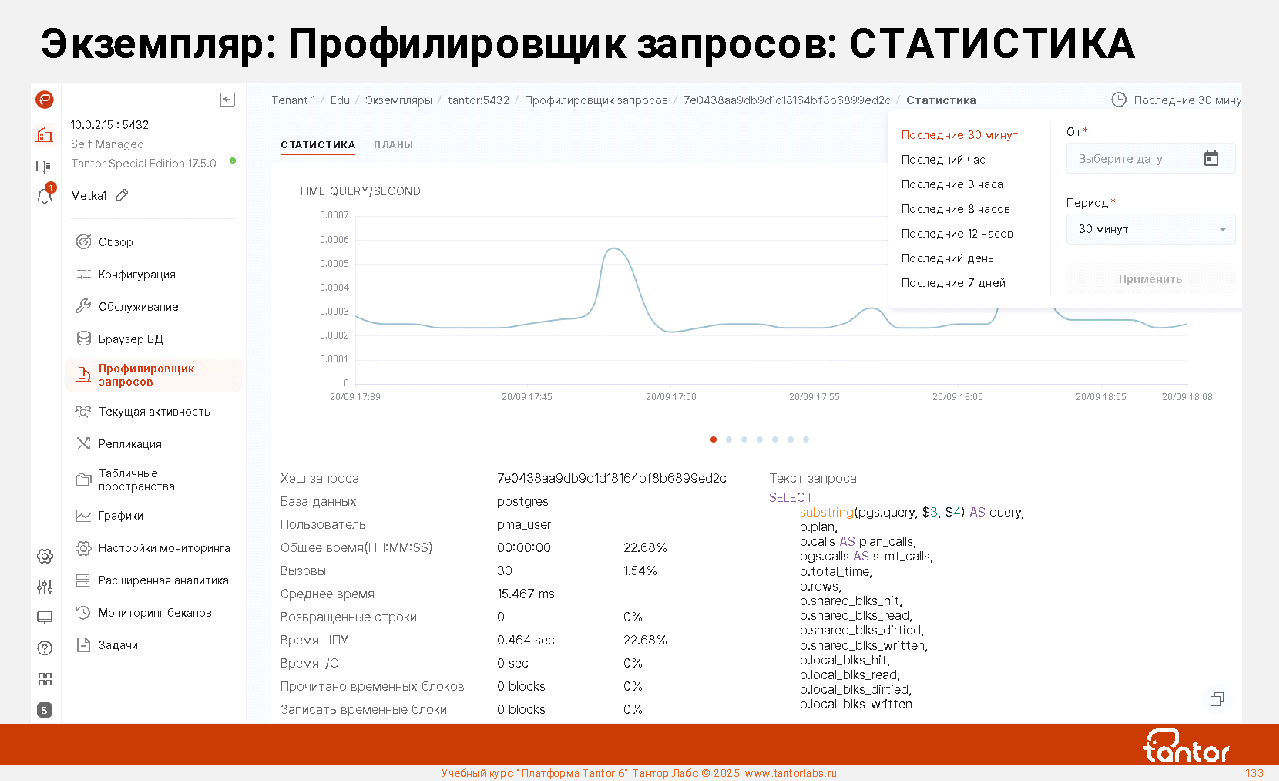Select the last carousel dot under chart

coord(806,439)
